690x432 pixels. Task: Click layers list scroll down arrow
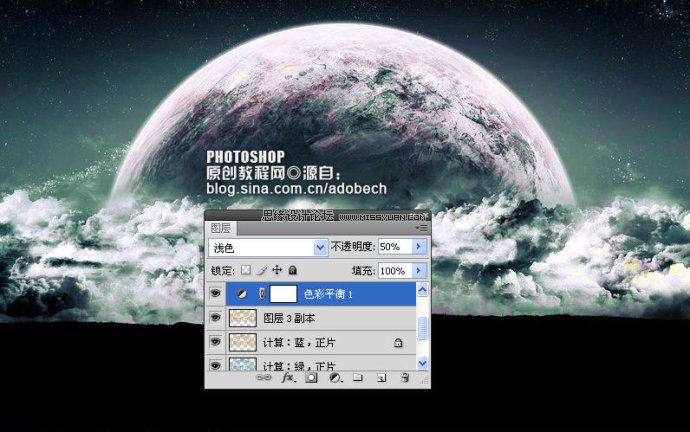click(x=422, y=363)
